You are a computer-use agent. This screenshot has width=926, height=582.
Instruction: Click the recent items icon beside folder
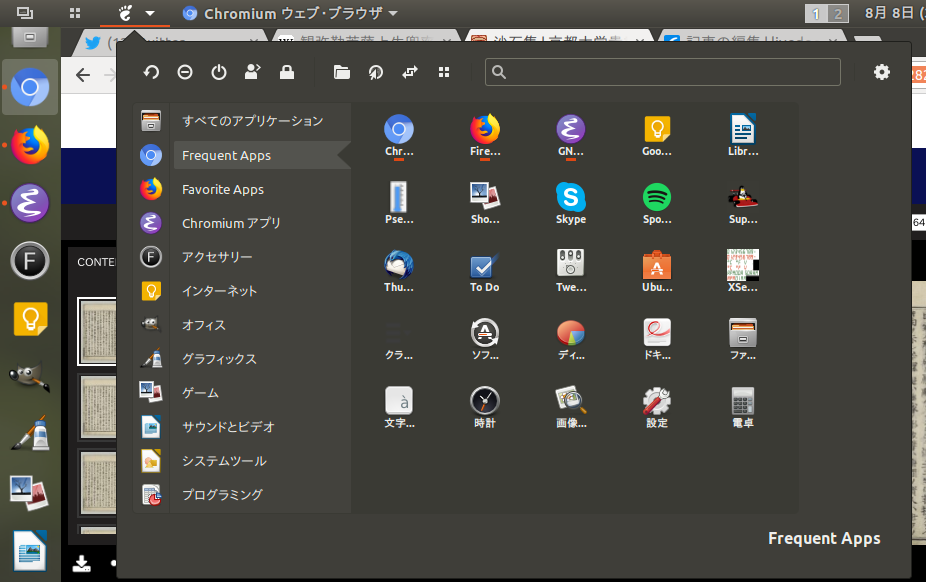tap(376, 73)
